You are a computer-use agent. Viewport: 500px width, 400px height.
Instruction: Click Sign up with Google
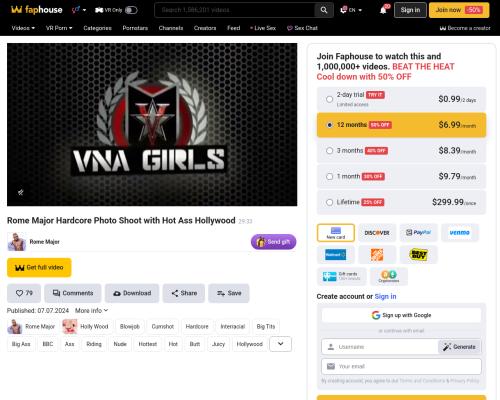pyautogui.click(x=401, y=315)
